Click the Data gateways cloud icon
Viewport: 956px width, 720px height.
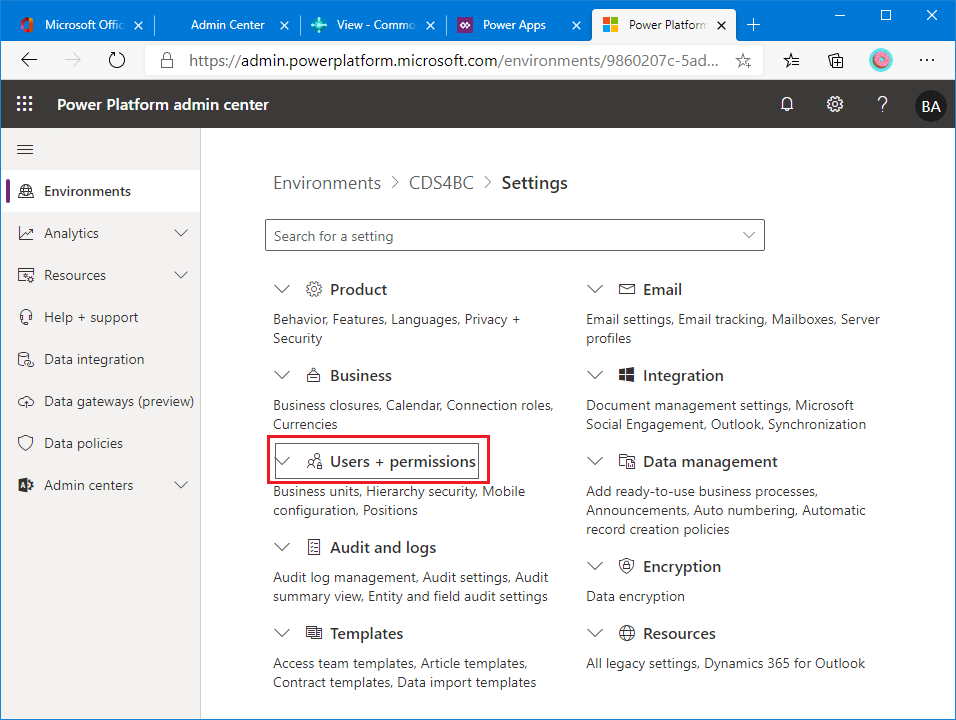(26, 402)
